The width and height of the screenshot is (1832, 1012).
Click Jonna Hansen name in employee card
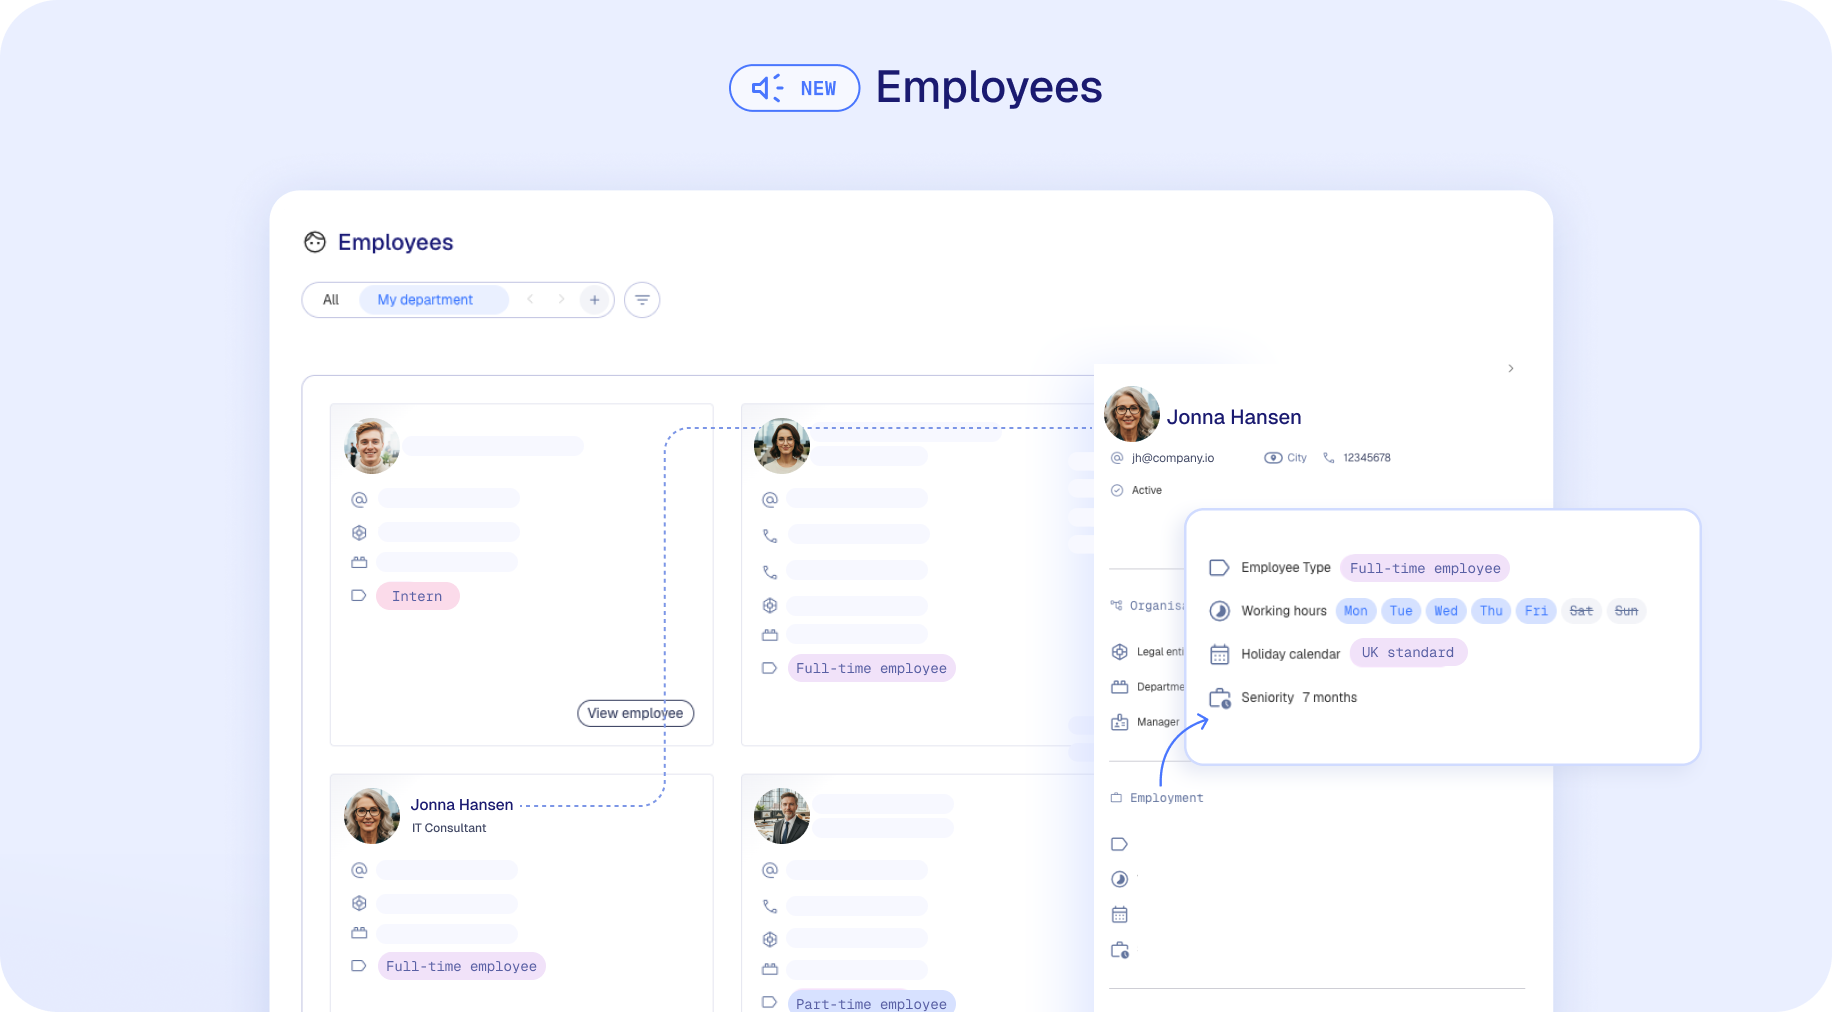pyautogui.click(x=461, y=805)
